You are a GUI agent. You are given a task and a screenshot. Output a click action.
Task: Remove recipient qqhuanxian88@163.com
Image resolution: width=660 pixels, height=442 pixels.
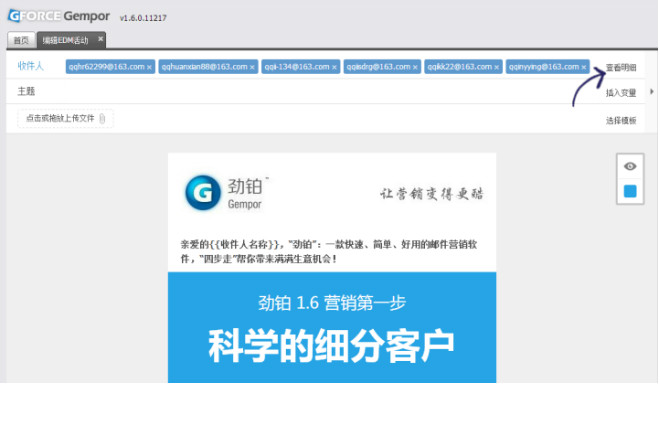tap(252, 67)
